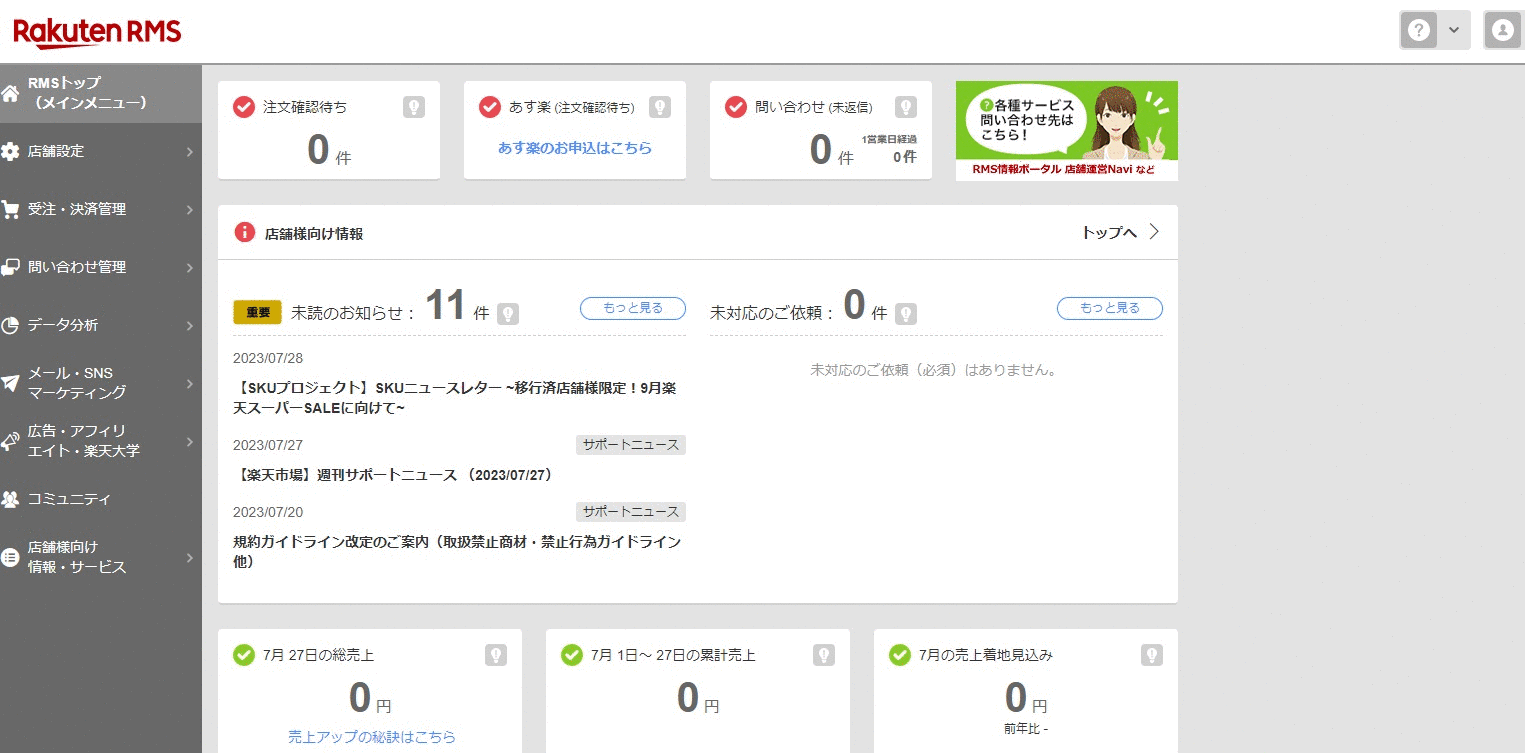Open 問い合わせ管理 menu item
Viewport: 1525px width, 753px height.
[101, 268]
